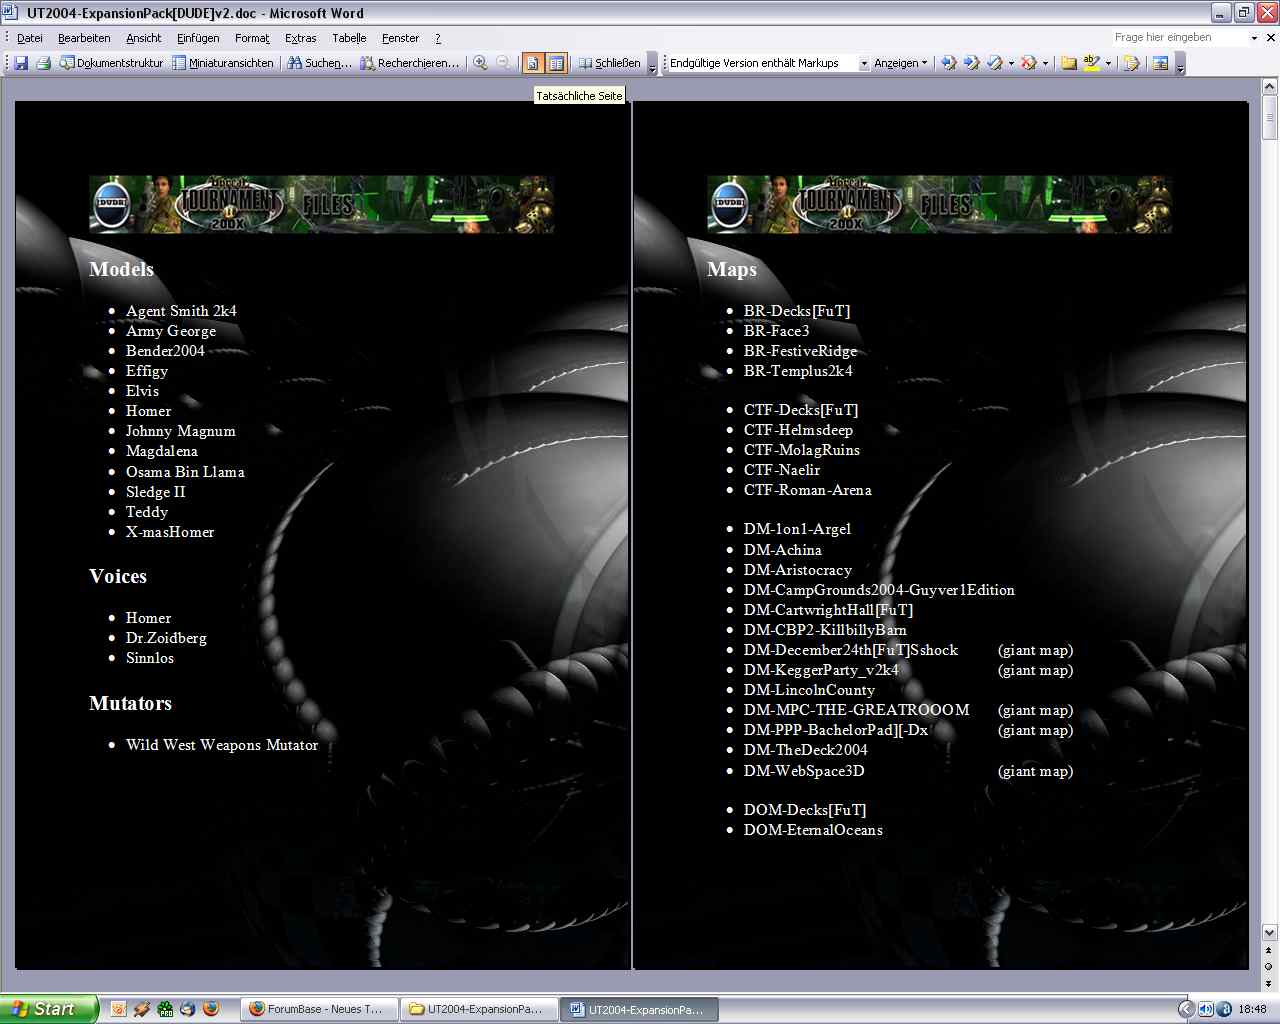
Task: Open the help question box dropdown arrow
Action: point(1254,38)
